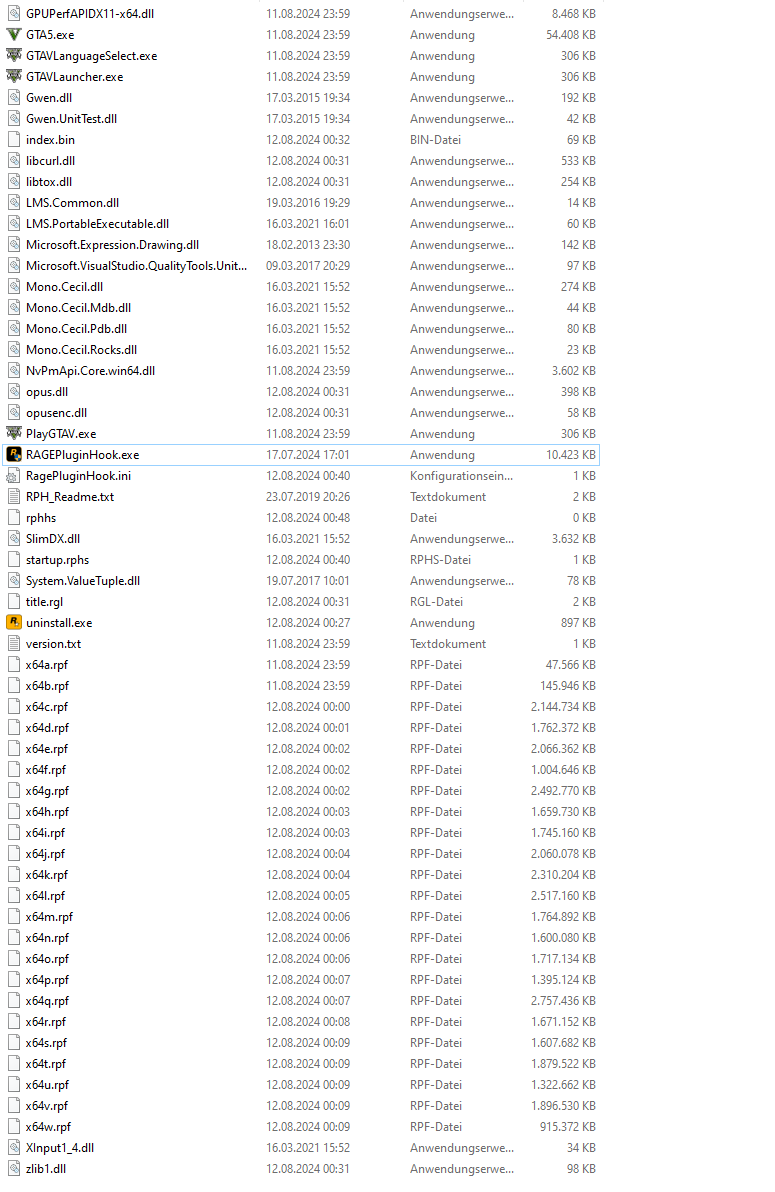This screenshot has width=775, height=1192.
Task: Select the x64r.rpf file name
Action: pos(46,1022)
